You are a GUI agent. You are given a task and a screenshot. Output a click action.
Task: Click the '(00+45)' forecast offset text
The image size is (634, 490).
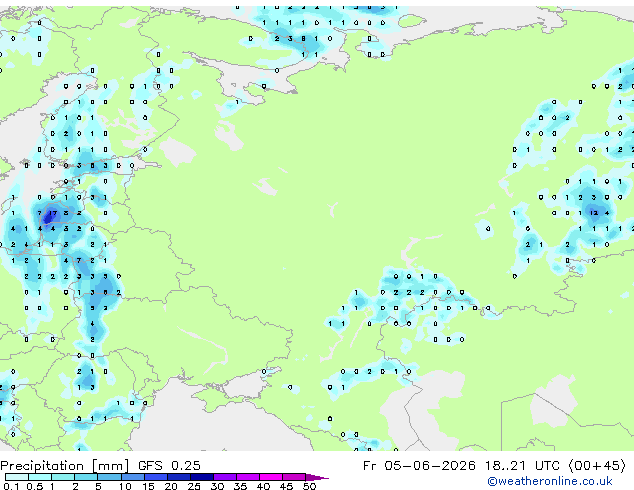(x=597, y=466)
